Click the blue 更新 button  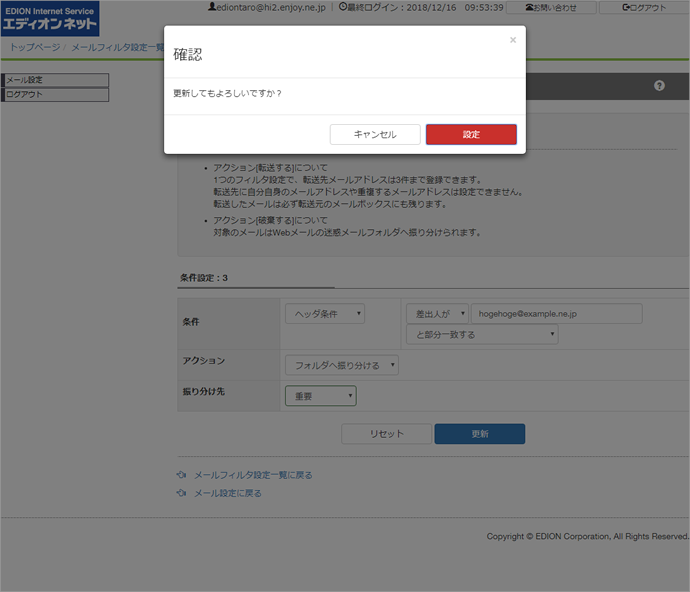[480, 434]
